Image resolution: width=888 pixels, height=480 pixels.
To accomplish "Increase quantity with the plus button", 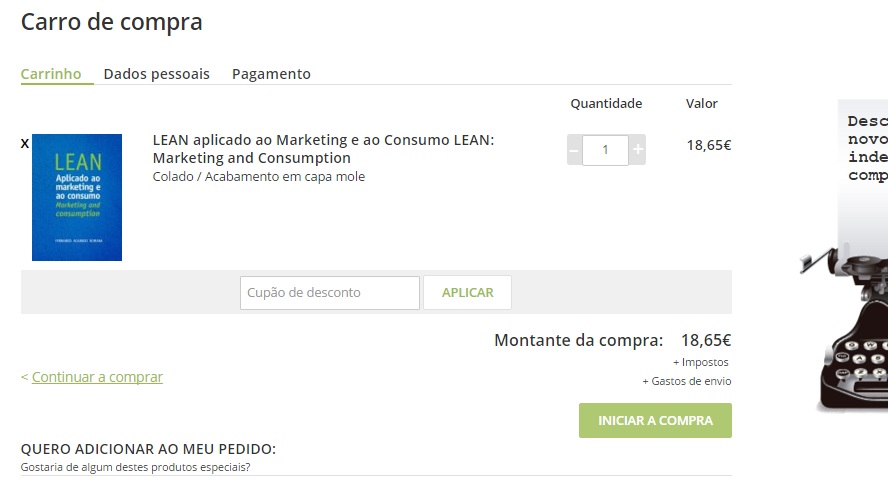I will [638, 150].
